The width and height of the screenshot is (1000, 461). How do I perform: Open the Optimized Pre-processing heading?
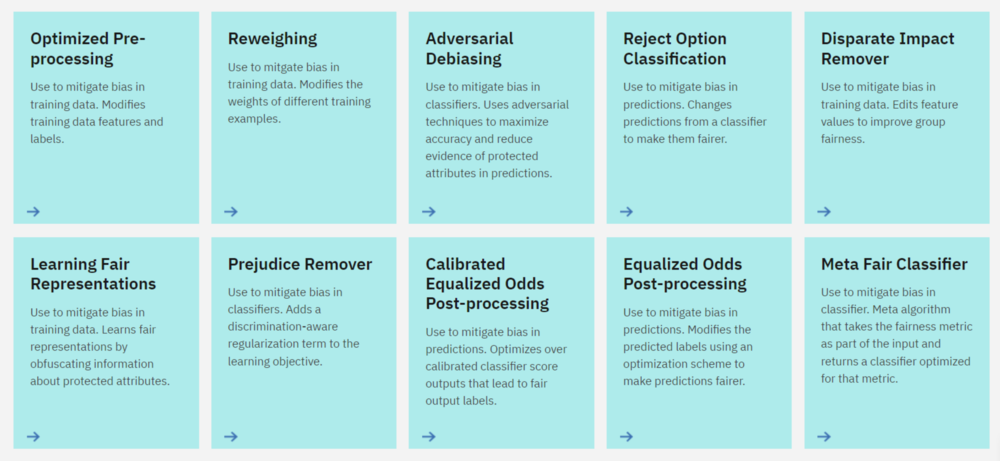[x=88, y=48]
